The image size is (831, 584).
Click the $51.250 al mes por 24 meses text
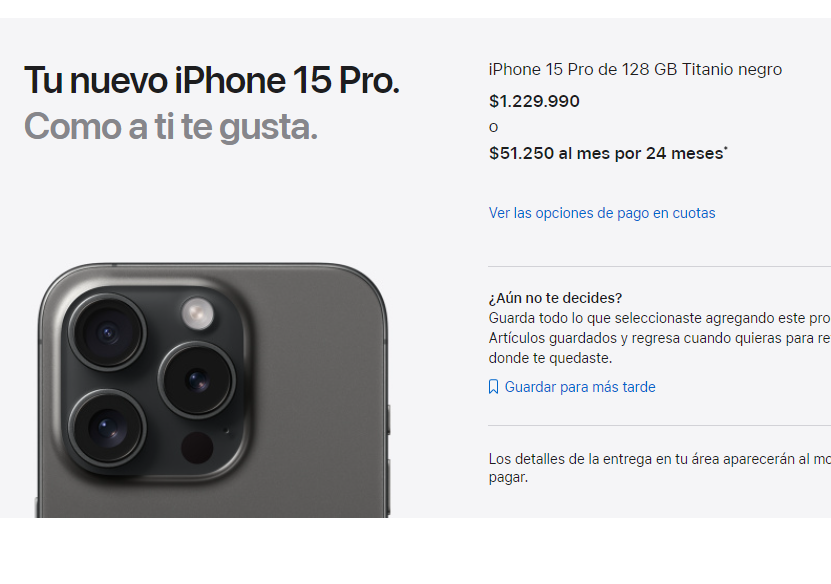pos(606,153)
